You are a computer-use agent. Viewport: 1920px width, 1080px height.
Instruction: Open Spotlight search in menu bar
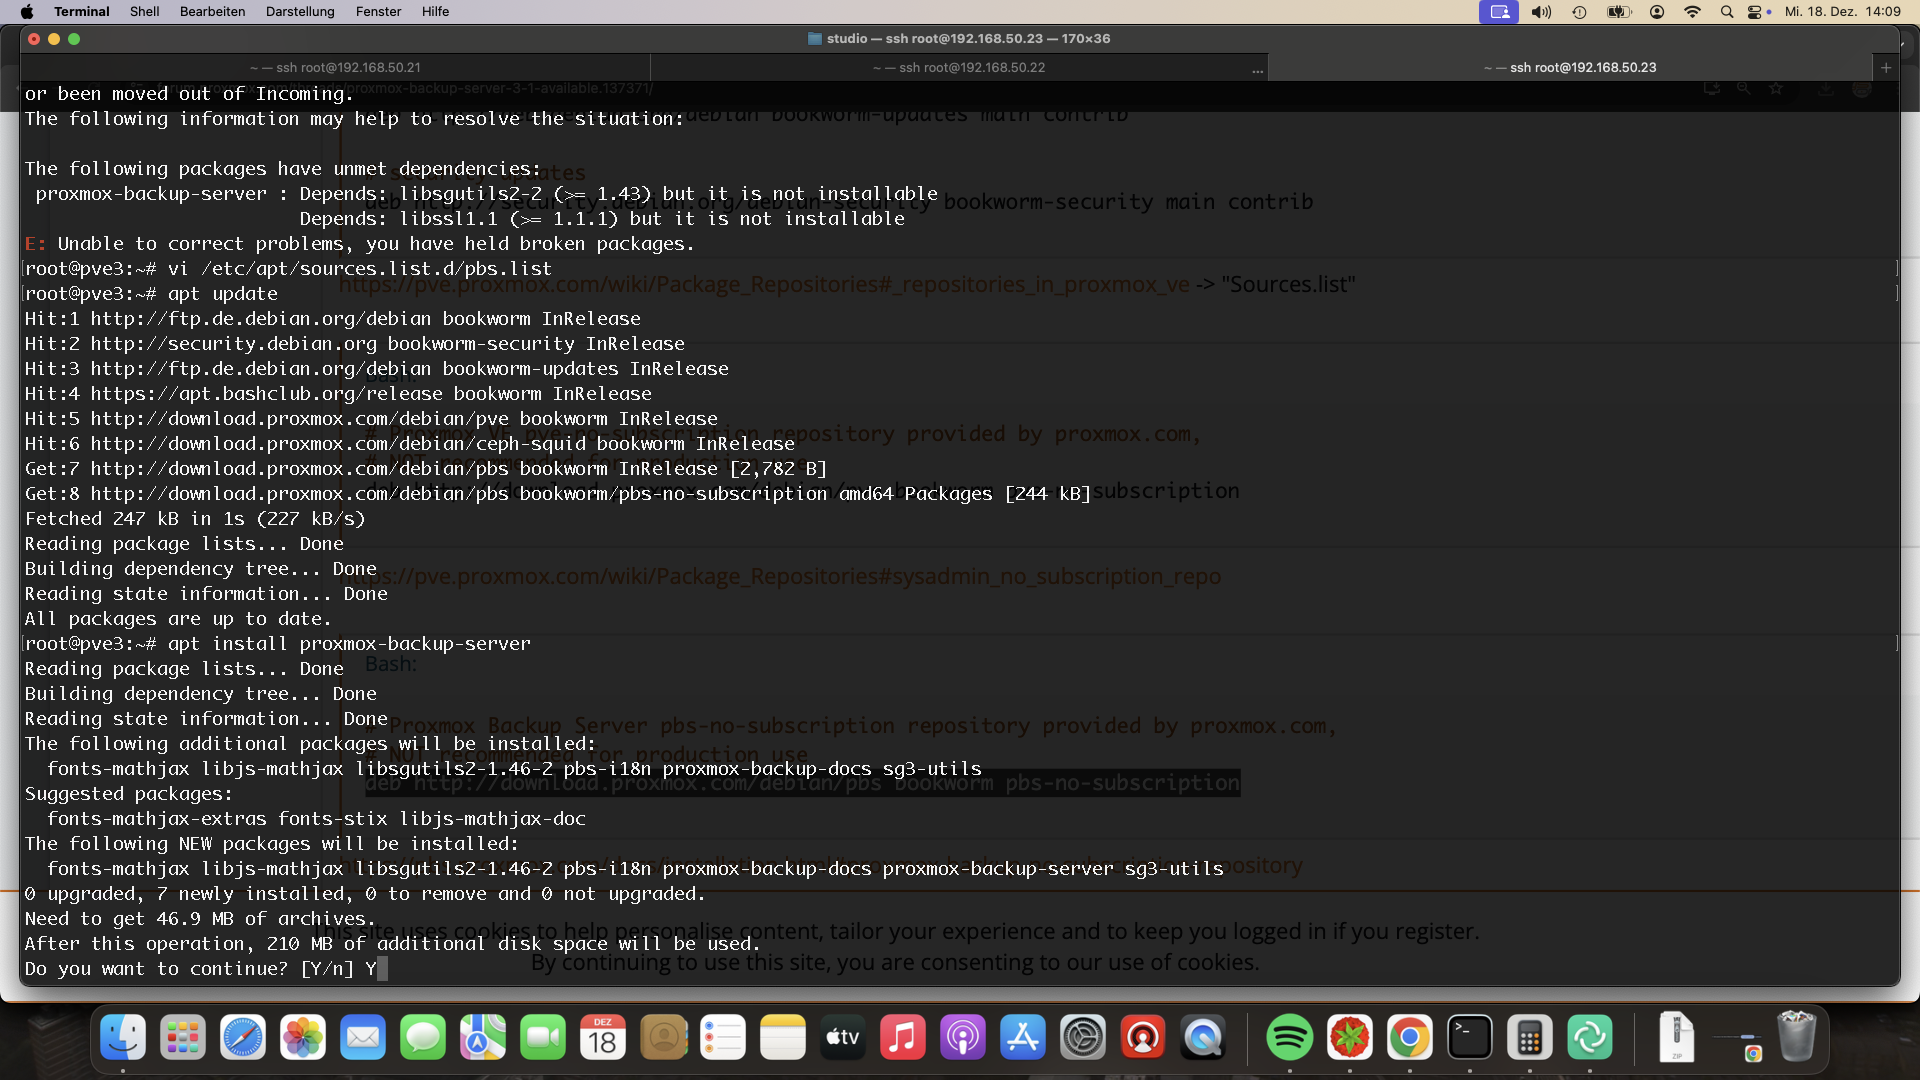click(1726, 11)
